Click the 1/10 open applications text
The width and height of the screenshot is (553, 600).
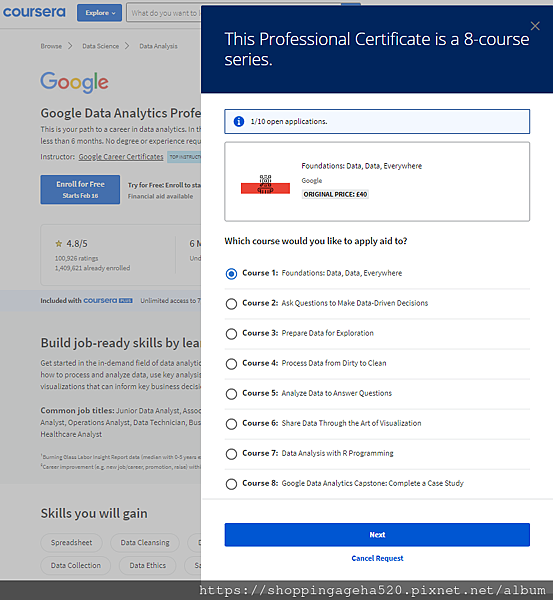(x=289, y=121)
